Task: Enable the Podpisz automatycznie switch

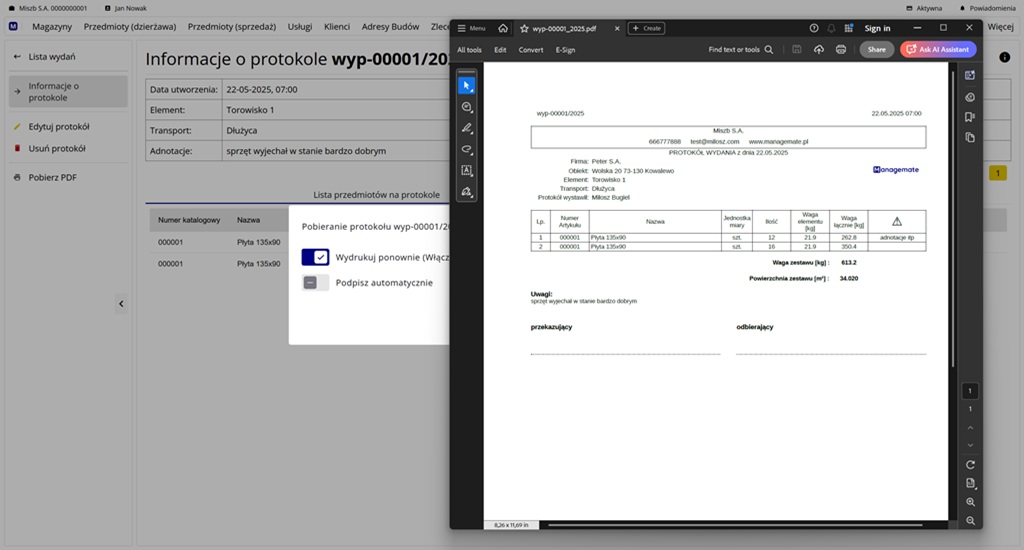Action: tap(315, 283)
